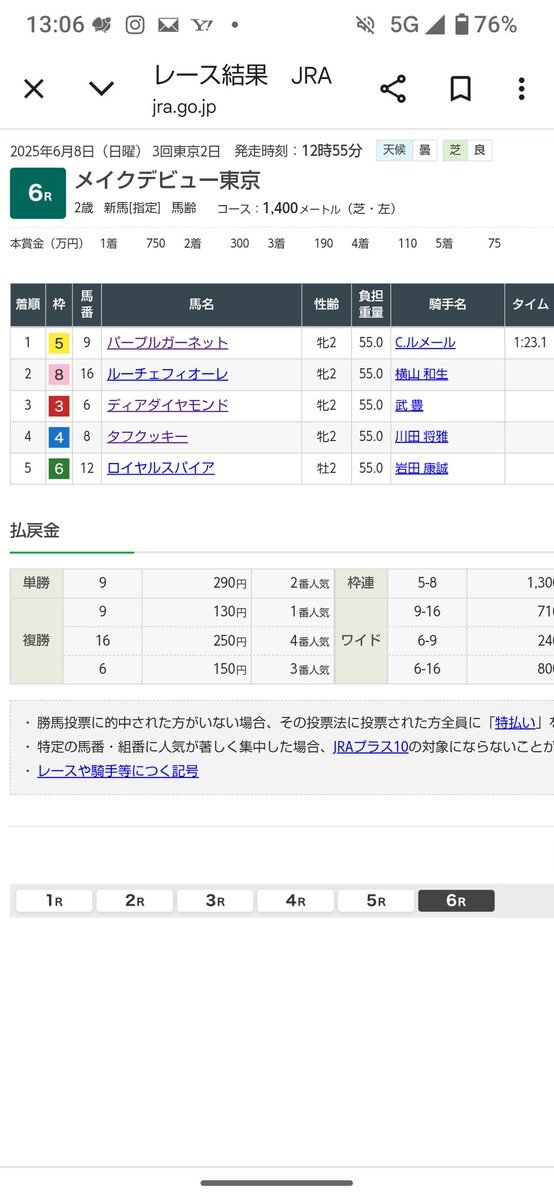
Task: Tap the share icon
Action: tap(393, 89)
